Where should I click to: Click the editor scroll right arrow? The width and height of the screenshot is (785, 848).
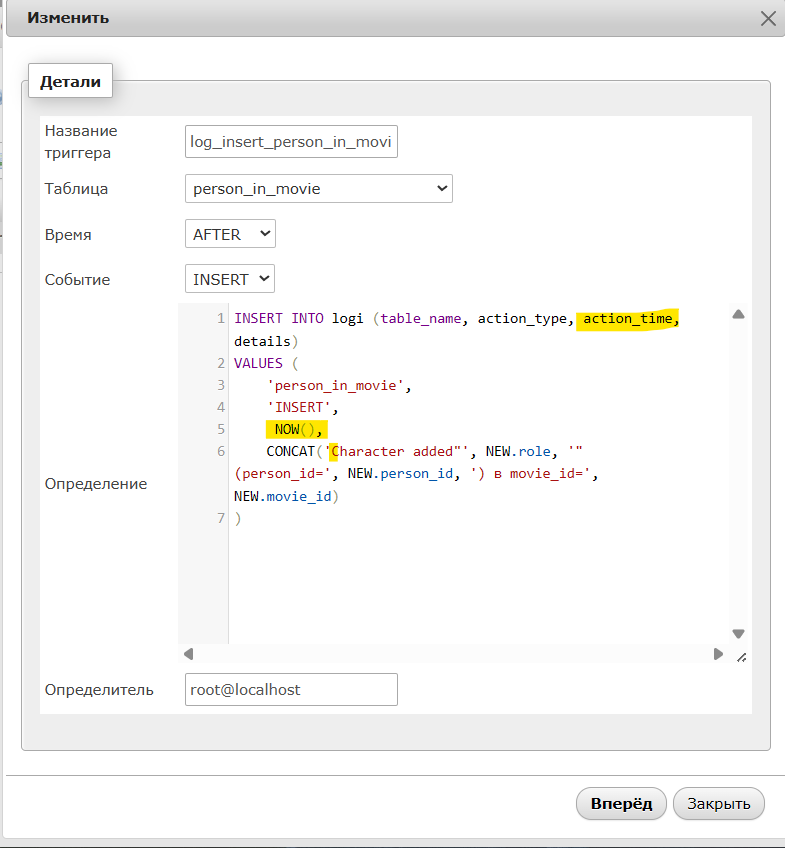718,654
